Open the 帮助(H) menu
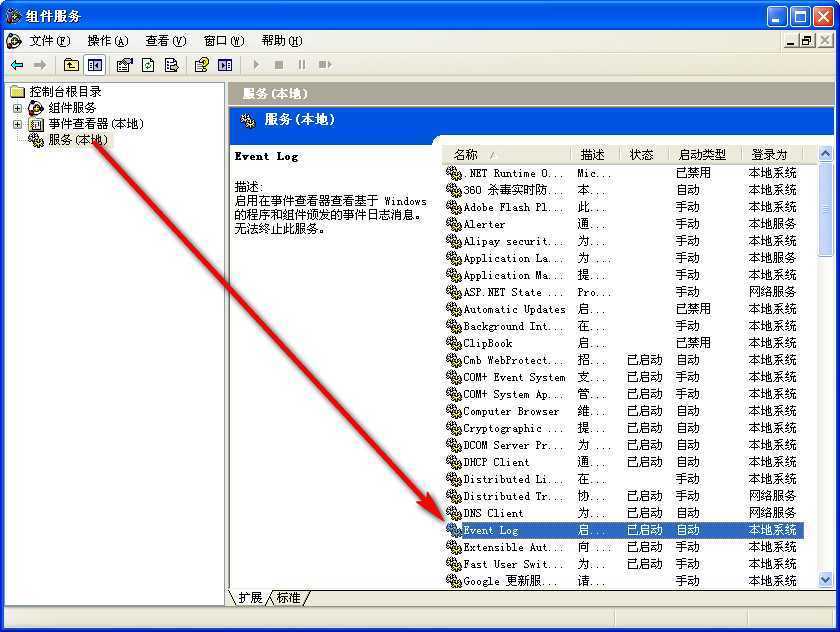Screen dimensions: 840x632 coord(282,41)
